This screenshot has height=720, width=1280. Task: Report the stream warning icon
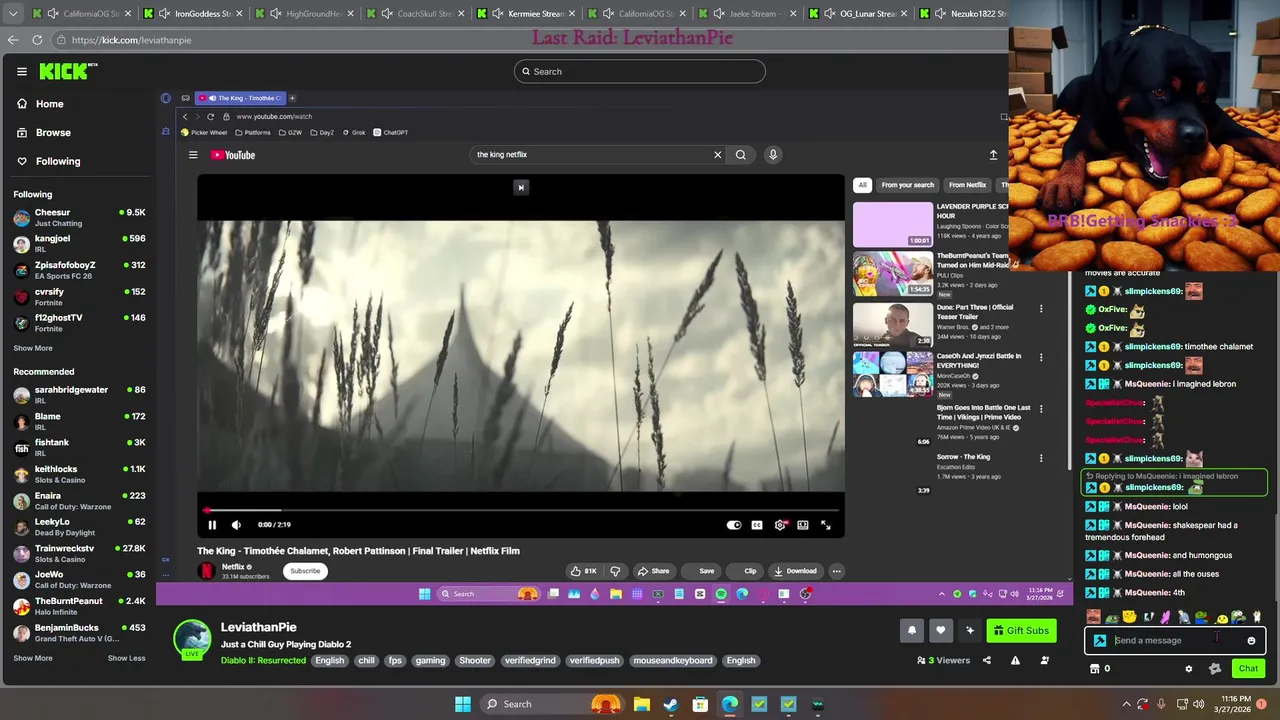click(x=1015, y=661)
